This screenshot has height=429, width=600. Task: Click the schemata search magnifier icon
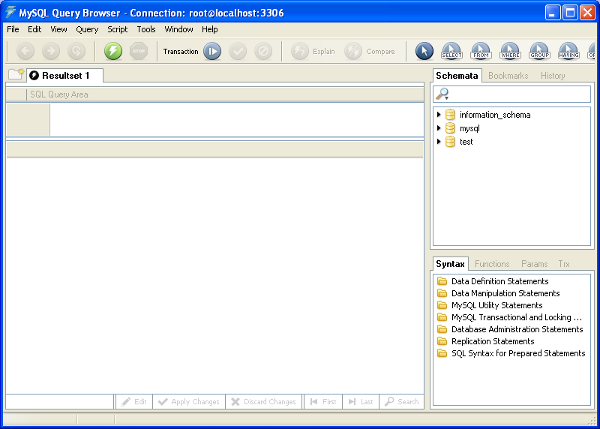click(x=443, y=94)
